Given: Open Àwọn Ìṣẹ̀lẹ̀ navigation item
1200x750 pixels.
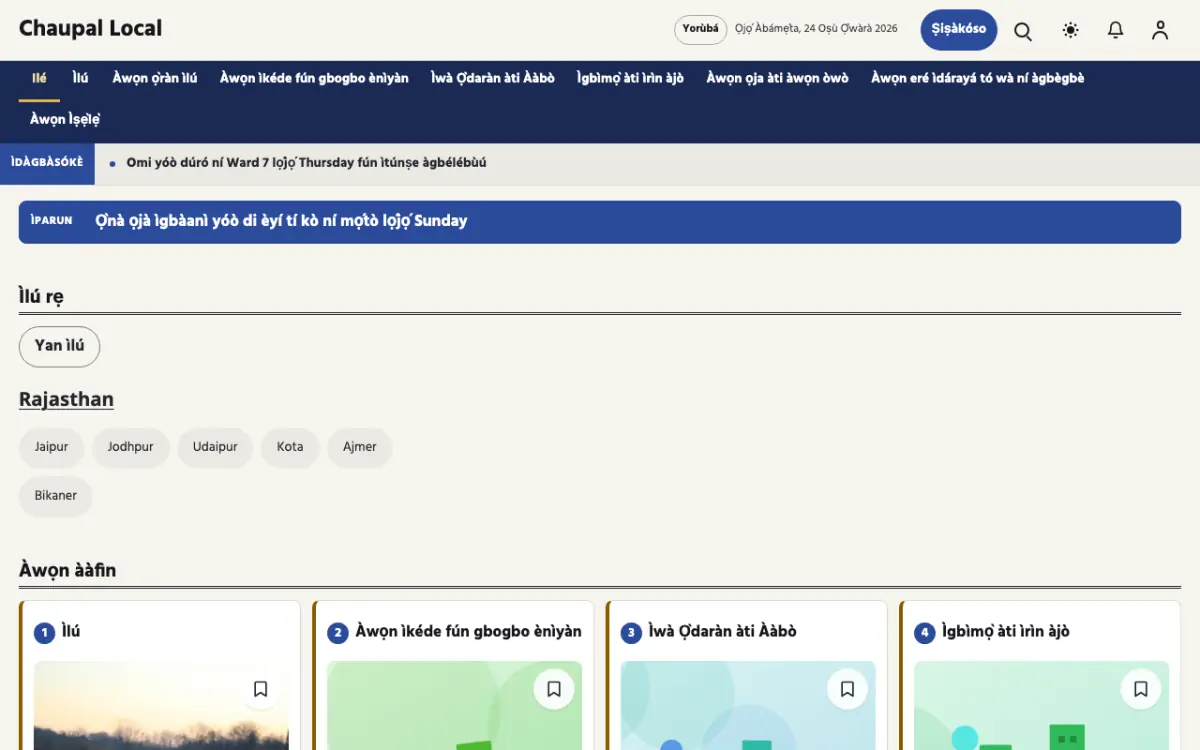Looking at the screenshot, I should 65,120.
